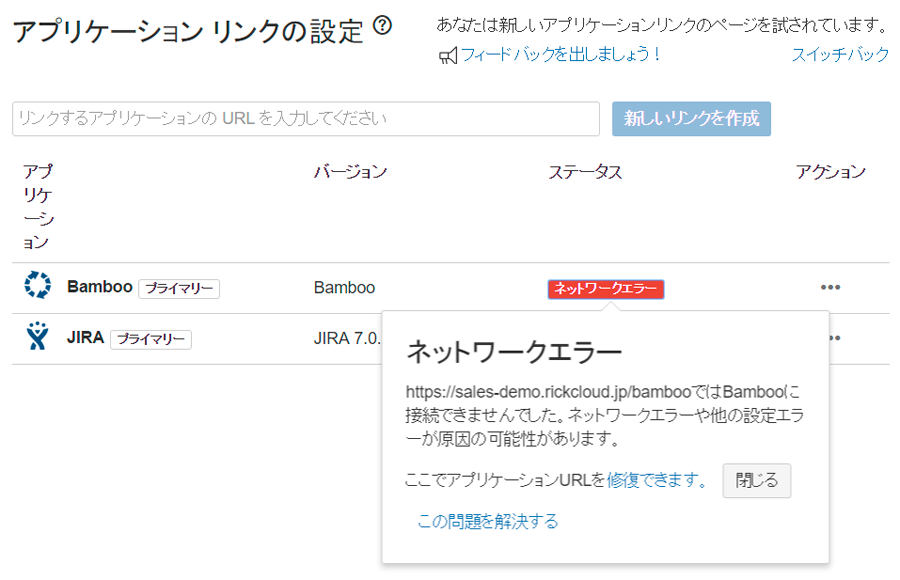This screenshot has width=900, height=580.
Task: Click the バージョン column header
Action: pos(350,171)
